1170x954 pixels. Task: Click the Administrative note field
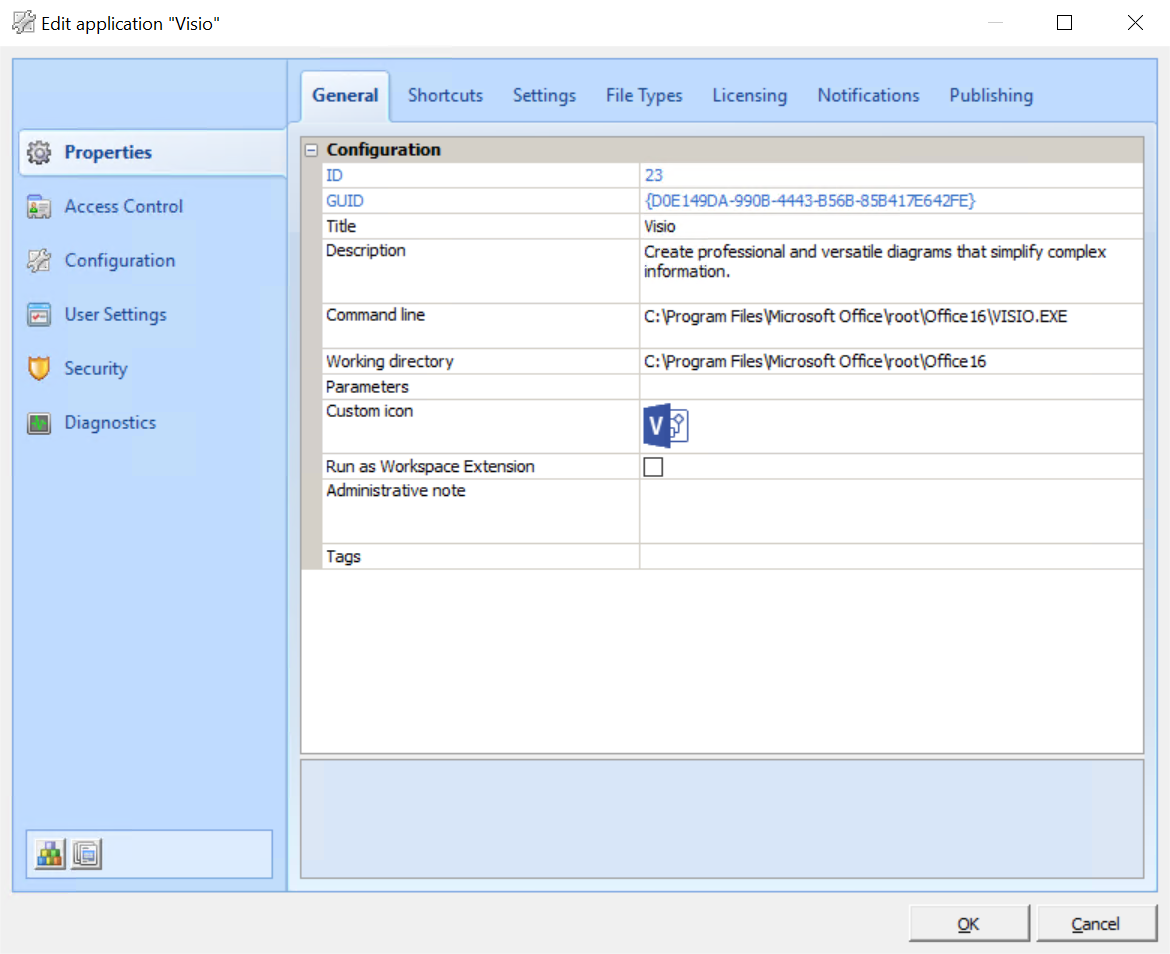coord(891,512)
